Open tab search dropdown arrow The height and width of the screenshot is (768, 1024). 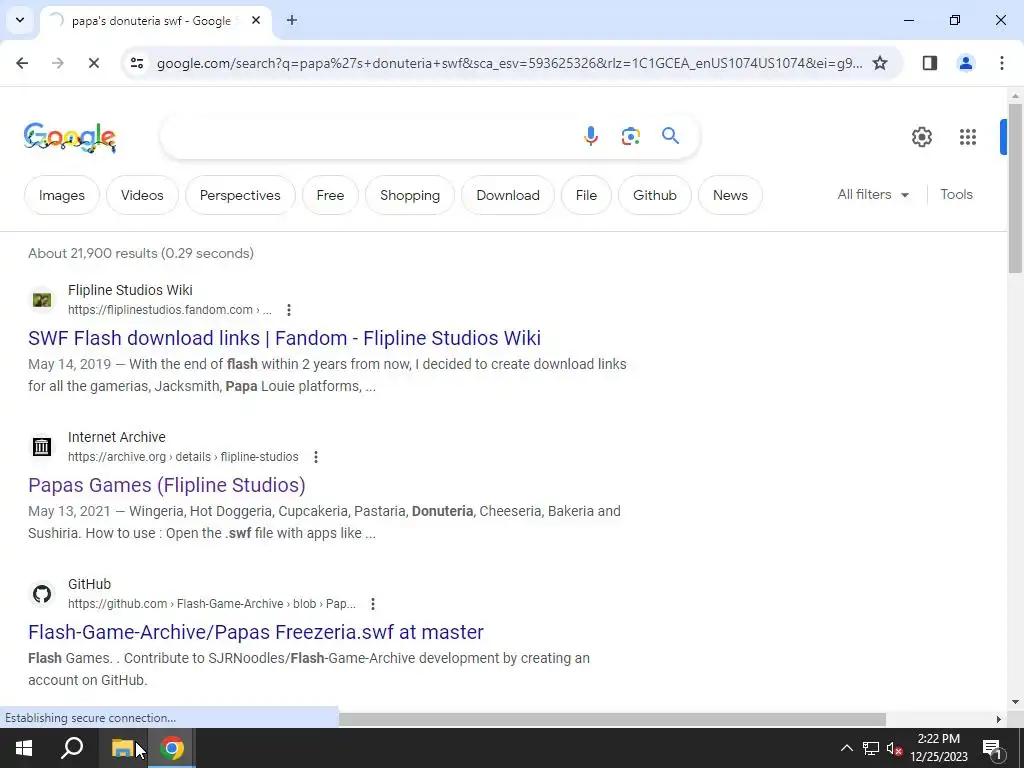[x=20, y=20]
